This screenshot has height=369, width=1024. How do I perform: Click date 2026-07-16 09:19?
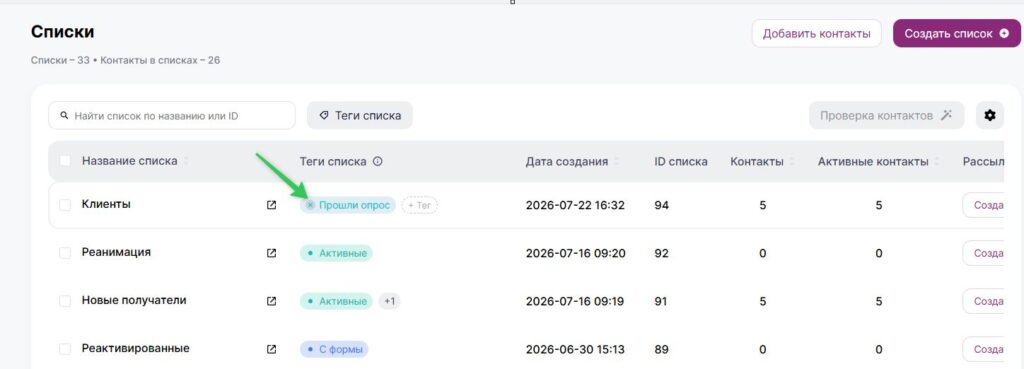tap(575, 301)
